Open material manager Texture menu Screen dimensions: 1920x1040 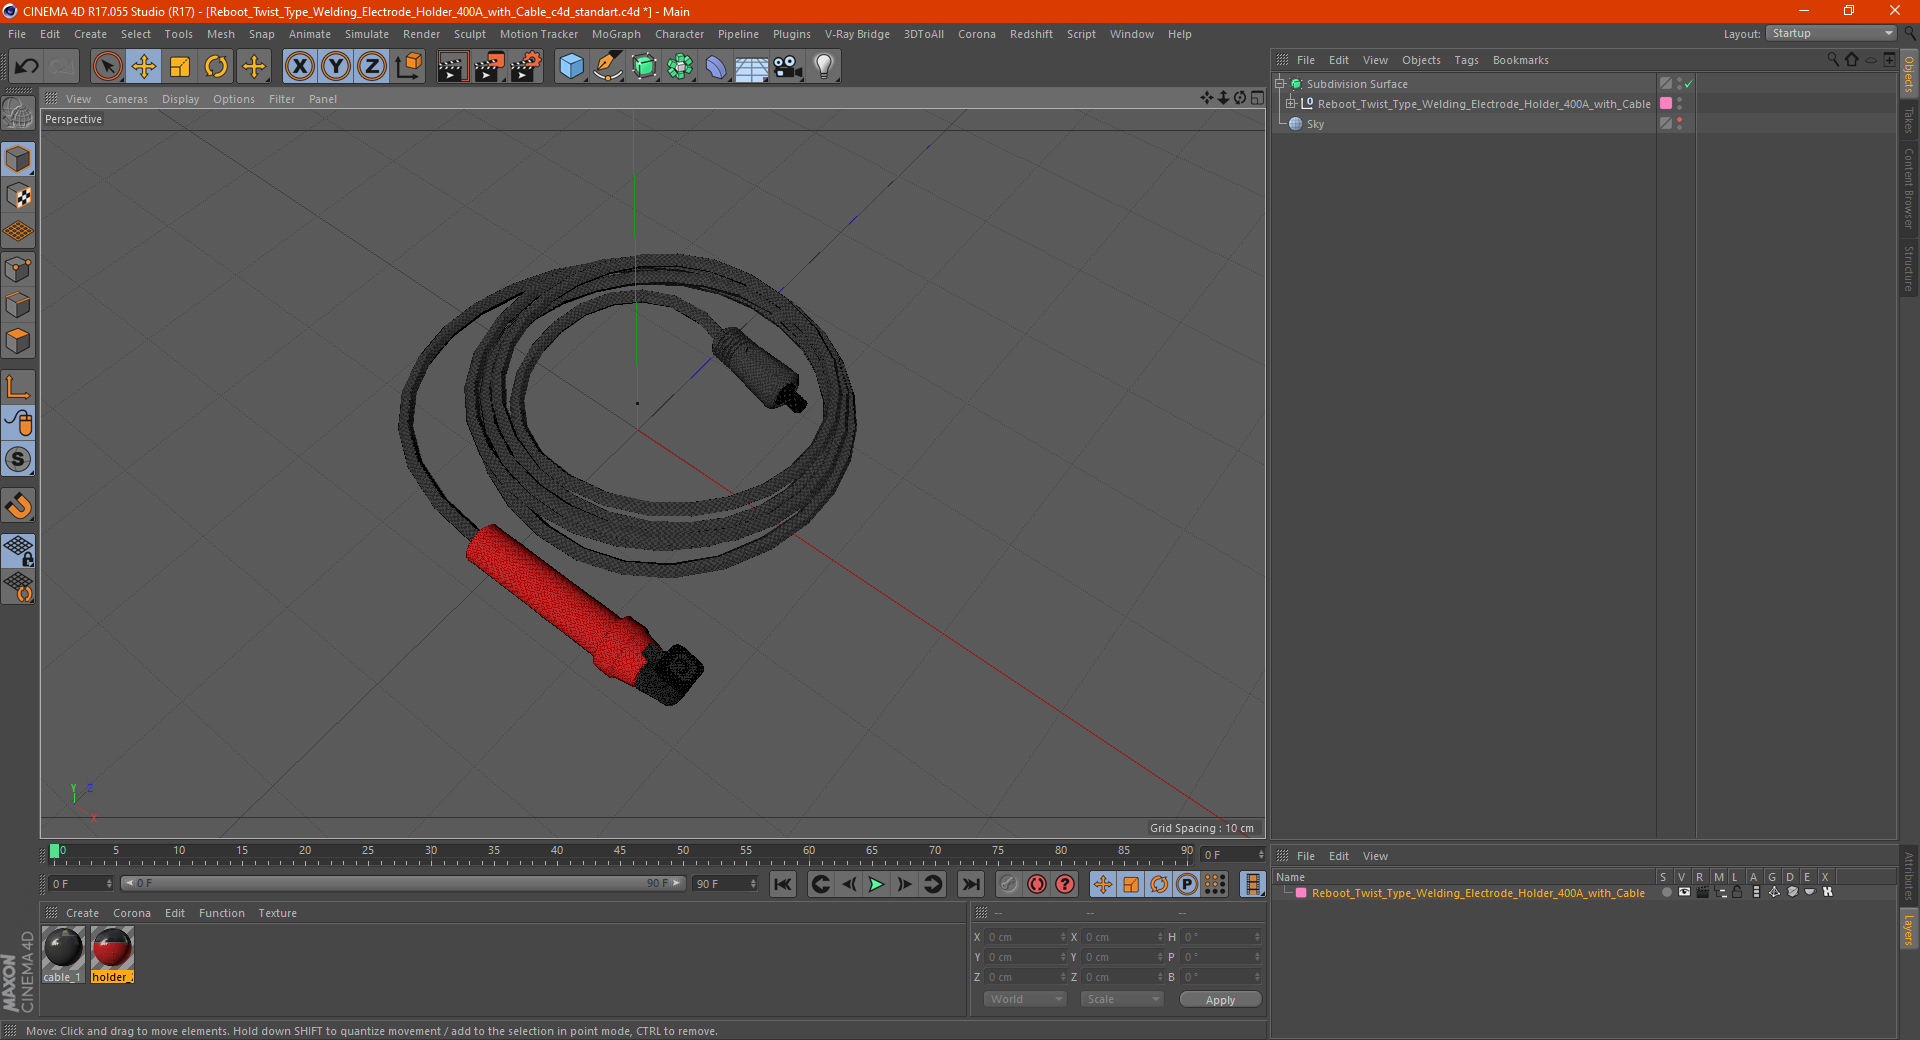(277, 913)
